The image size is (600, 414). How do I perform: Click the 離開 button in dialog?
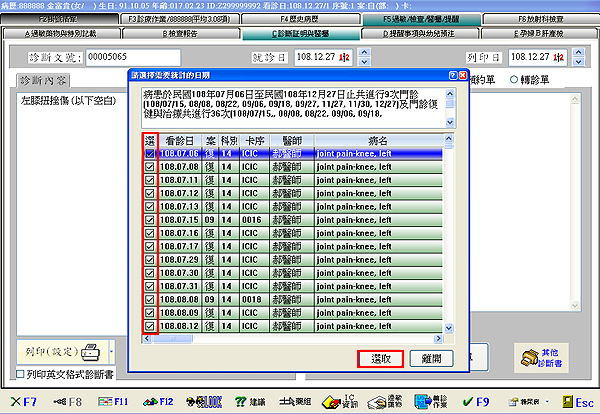[x=431, y=358]
